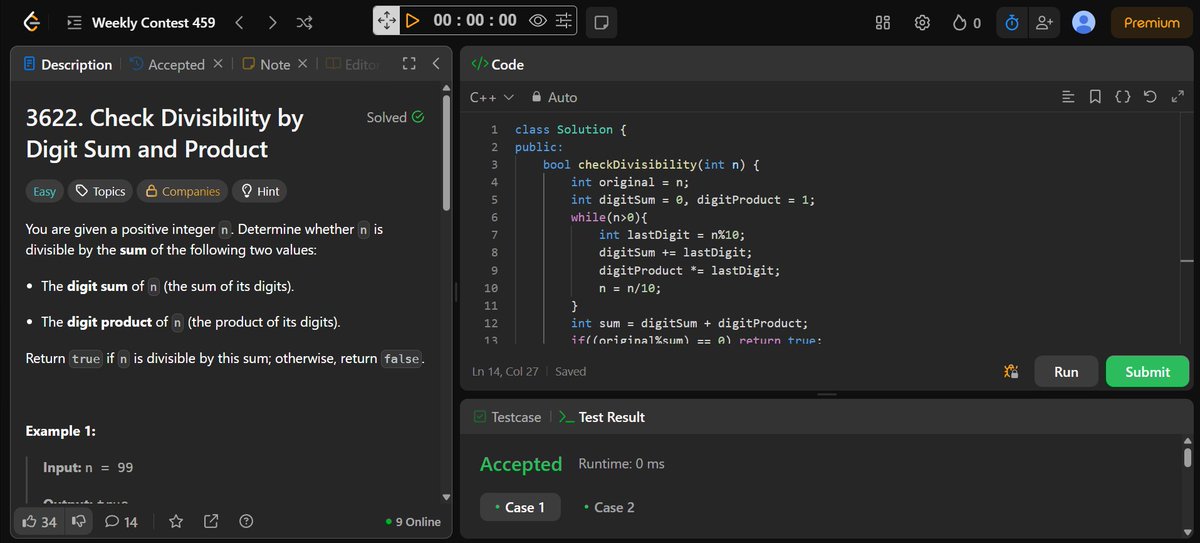Run the code
Image resolution: width=1200 pixels, height=543 pixels.
pyautogui.click(x=1066, y=371)
